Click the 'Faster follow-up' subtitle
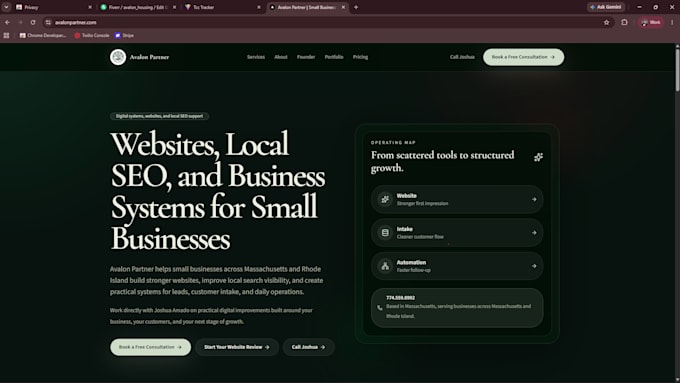This screenshot has width=680, height=383. point(414,270)
